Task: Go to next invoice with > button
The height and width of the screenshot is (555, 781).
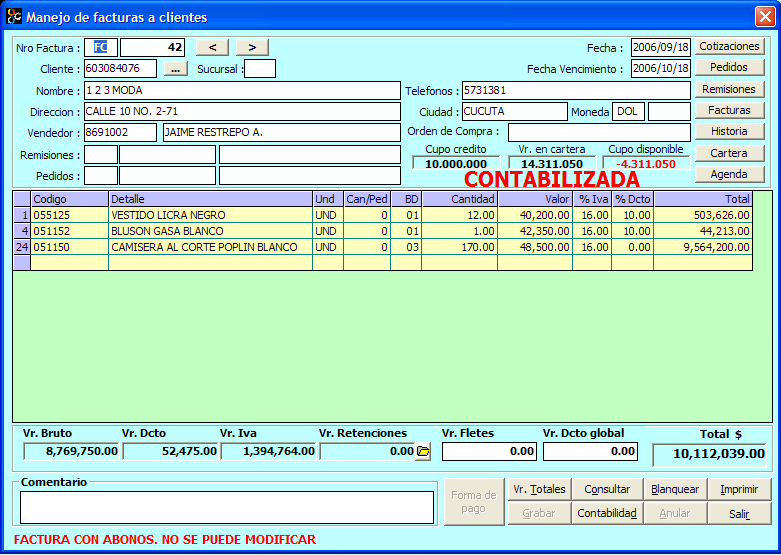Action: [x=252, y=47]
